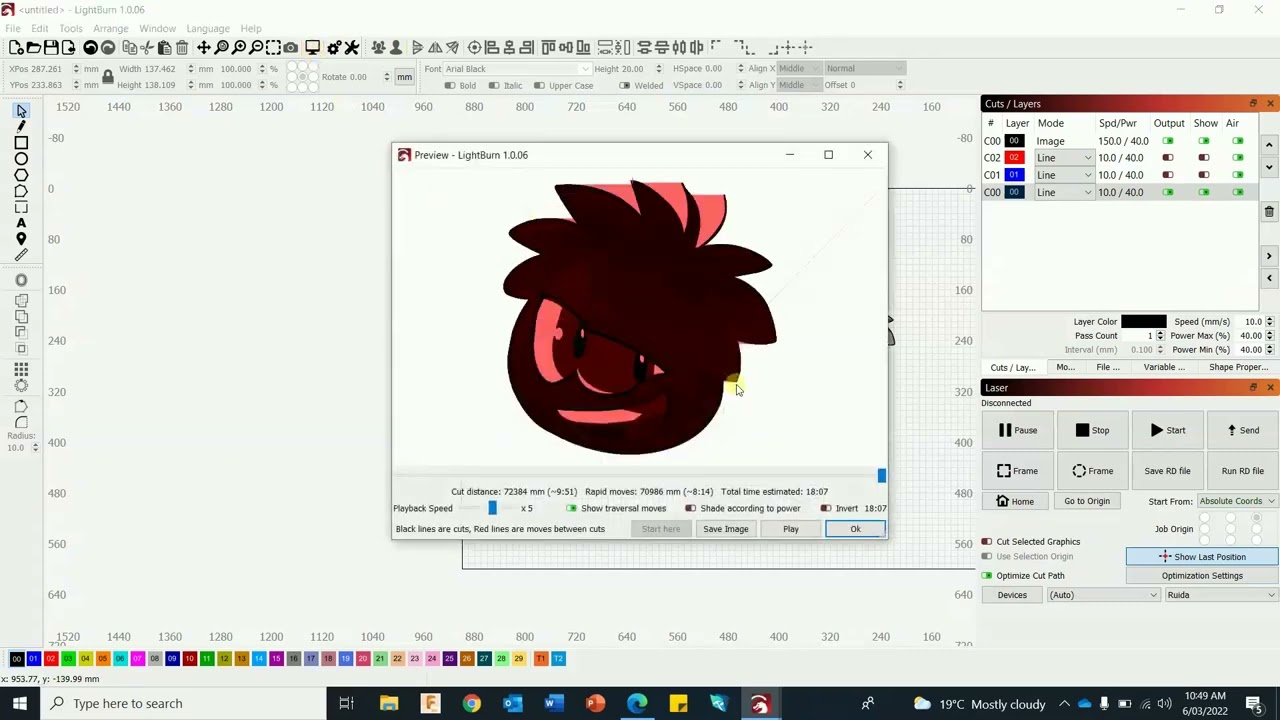Open the Arrange menu
This screenshot has height=720, width=1280.
110,28
